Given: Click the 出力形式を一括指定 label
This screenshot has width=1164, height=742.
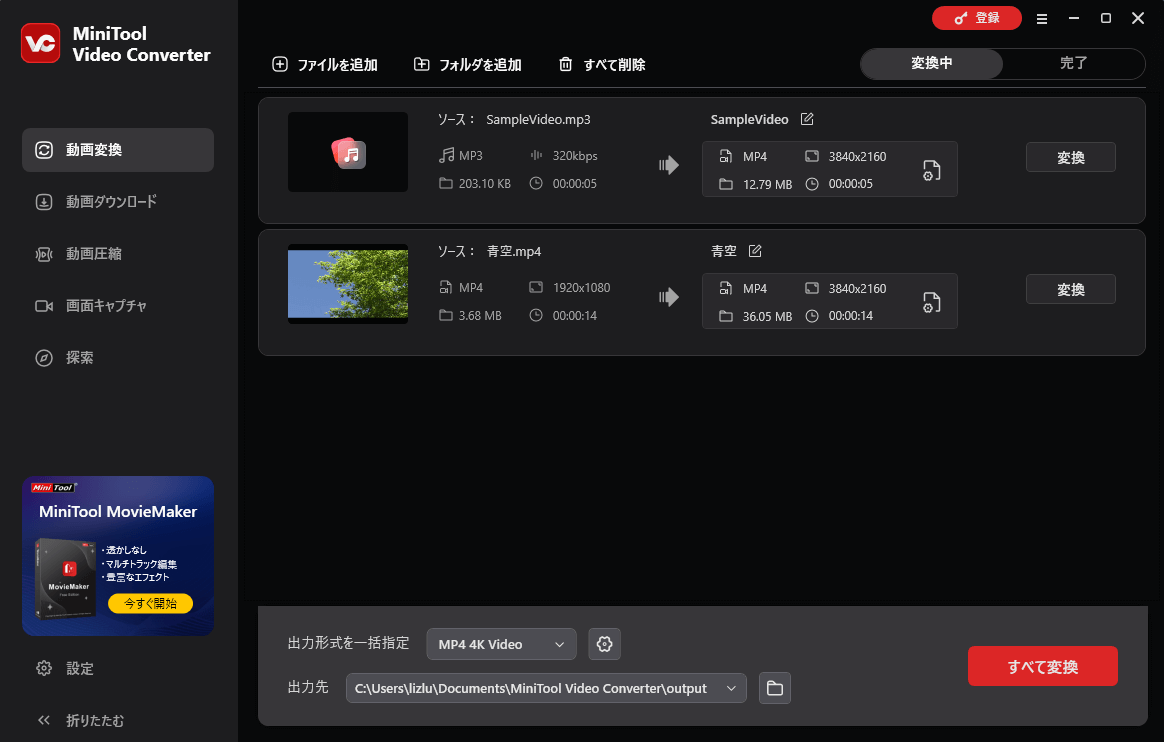Looking at the screenshot, I should click(x=348, y=643).
